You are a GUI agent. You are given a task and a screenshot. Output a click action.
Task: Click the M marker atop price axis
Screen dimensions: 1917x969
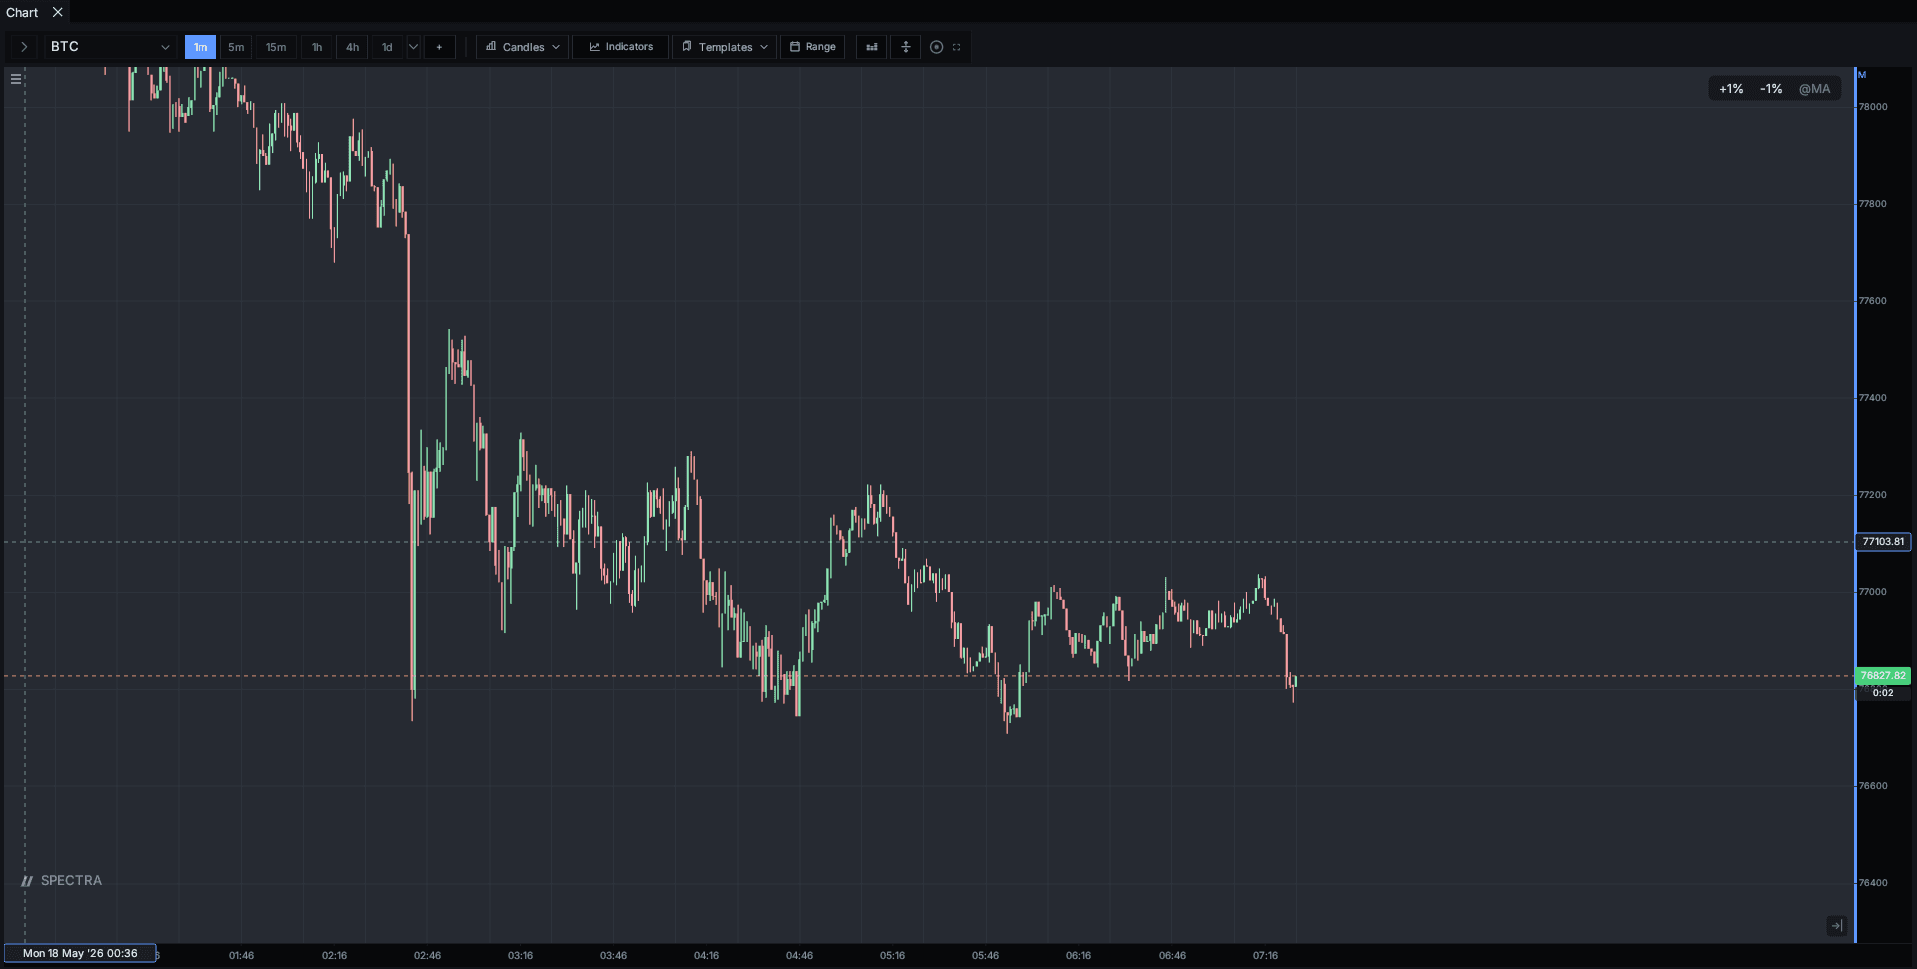[1862, 75]
